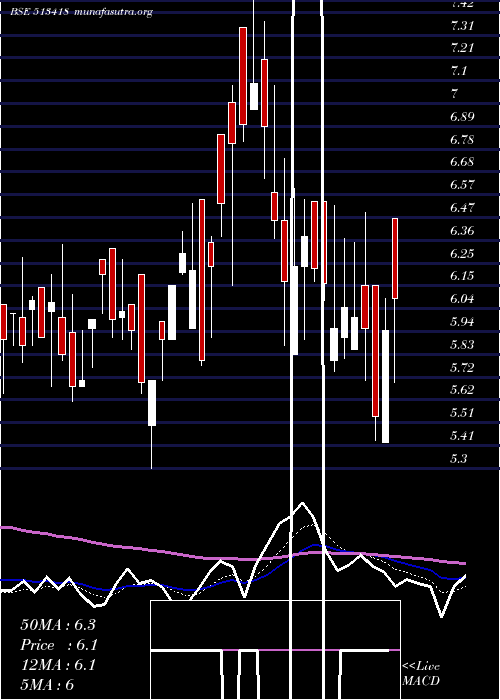Click the 5.62 price axis label
500x700 pixels.
click(462, 390)
